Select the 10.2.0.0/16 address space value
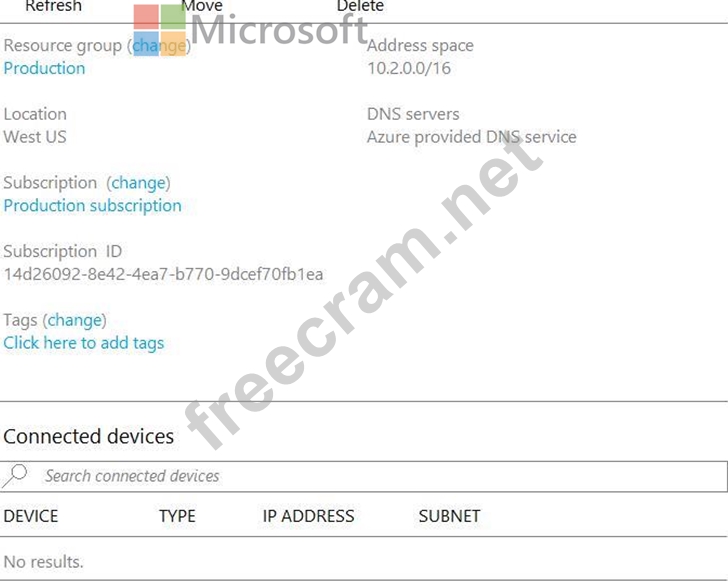728x585 pixels. [409, 68]
